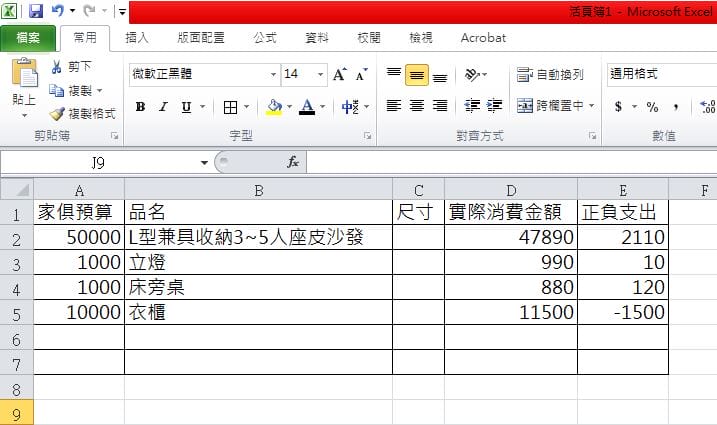Viewport: 717px width, 425px height.
Task: Open the font color dropdown arrow
Action: (322, 107)
